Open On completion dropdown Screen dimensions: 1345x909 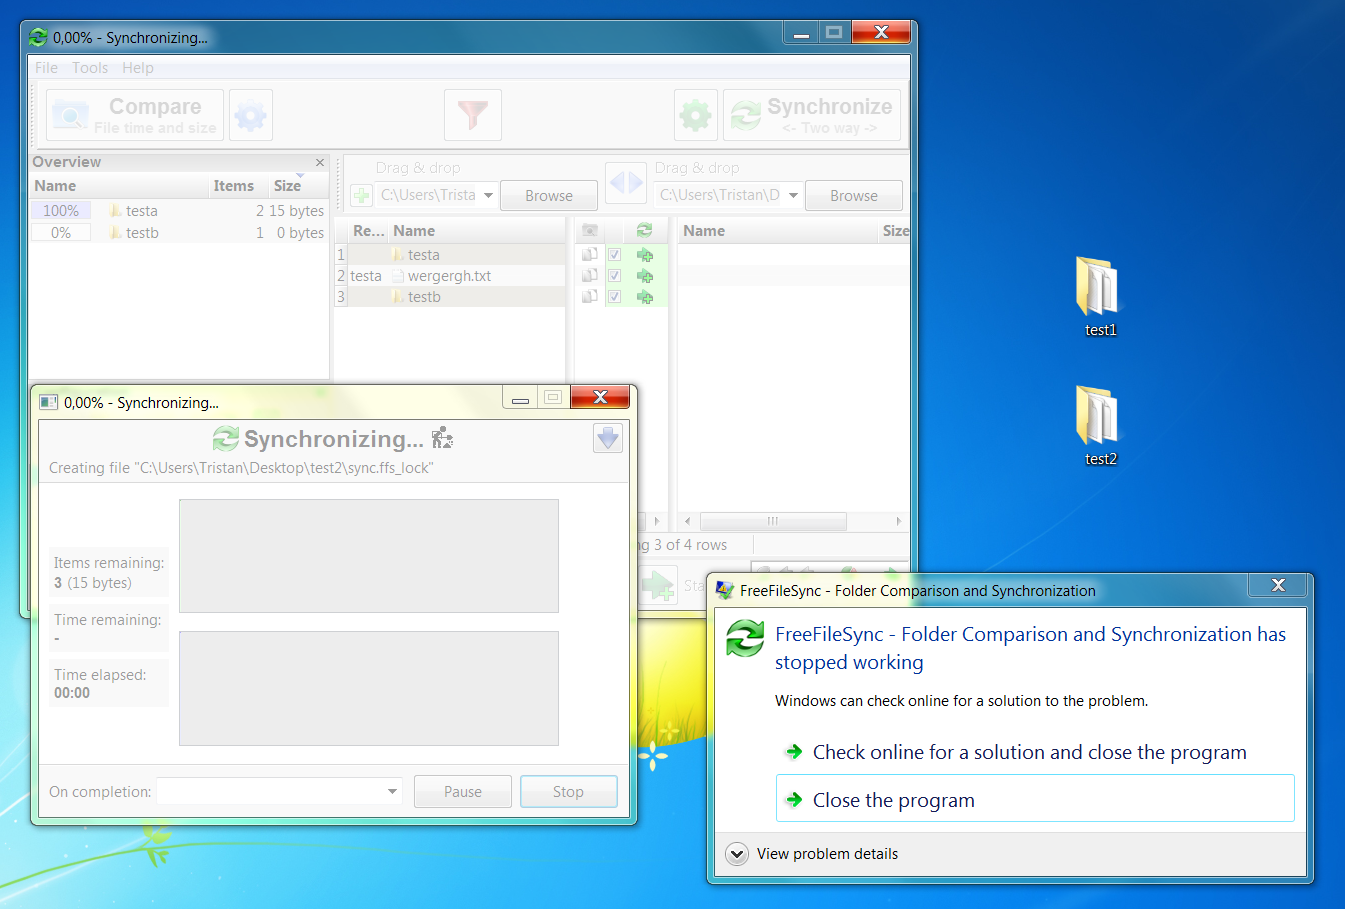tap(280, 791)
